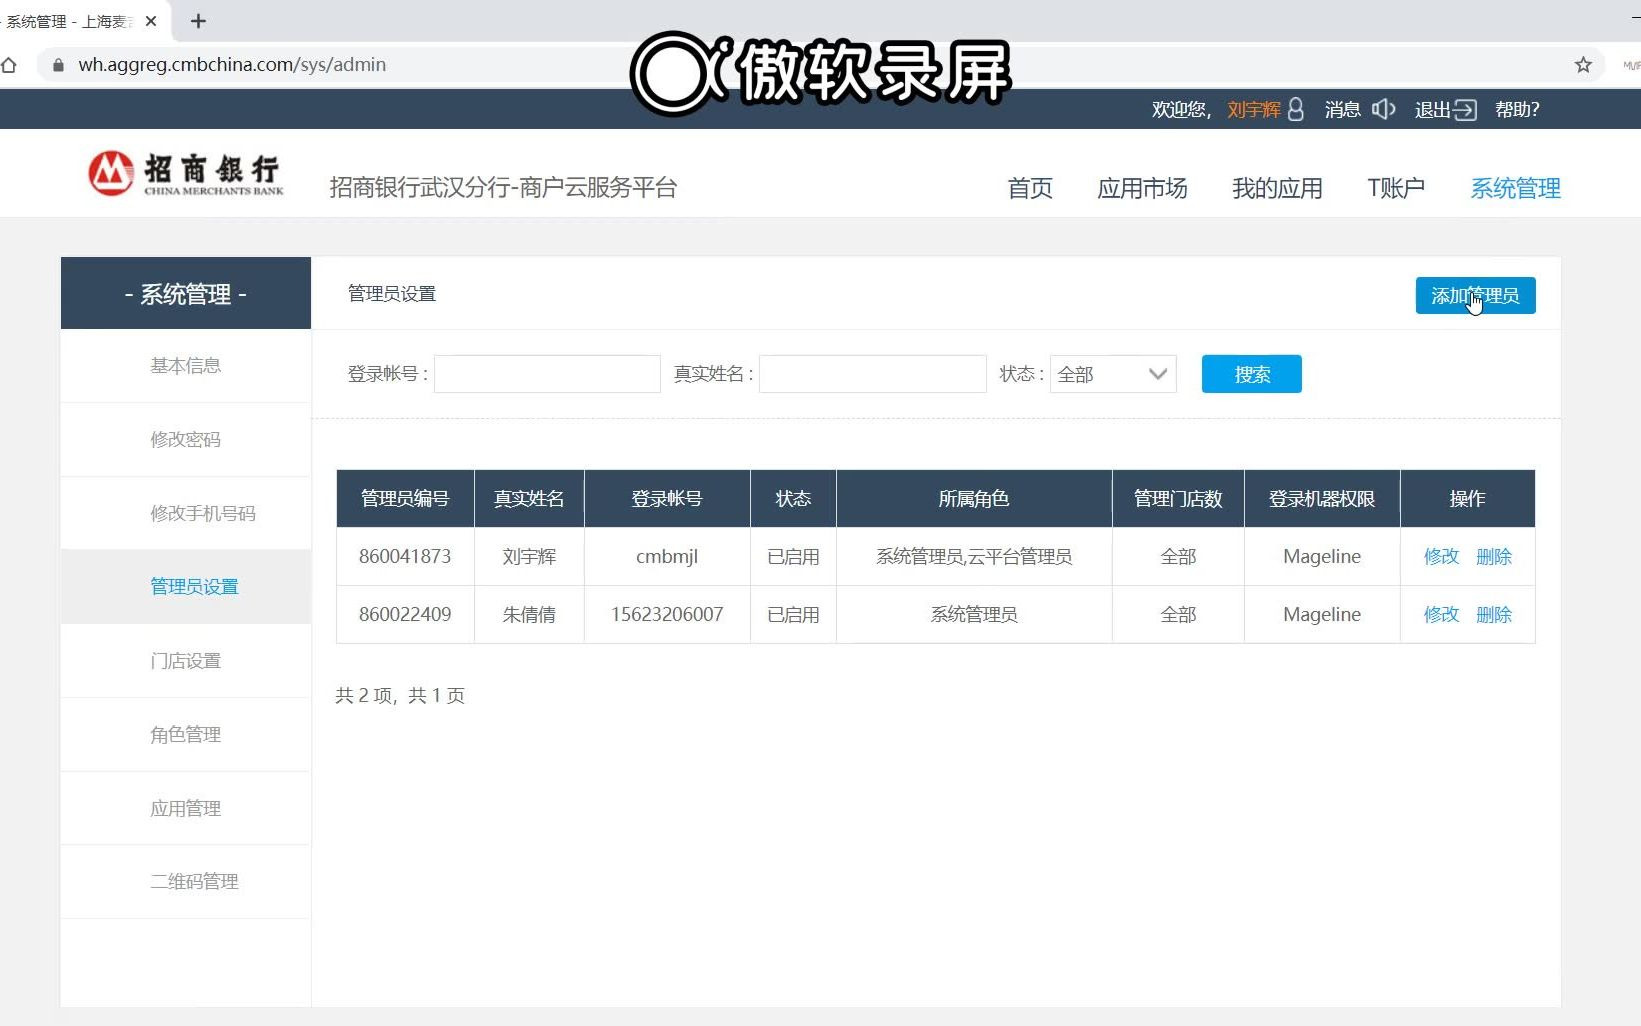Viewport: 1641px width, 1026px height.
Task: Click the China Merchants Bank logo
Action: tap(186, 174)
